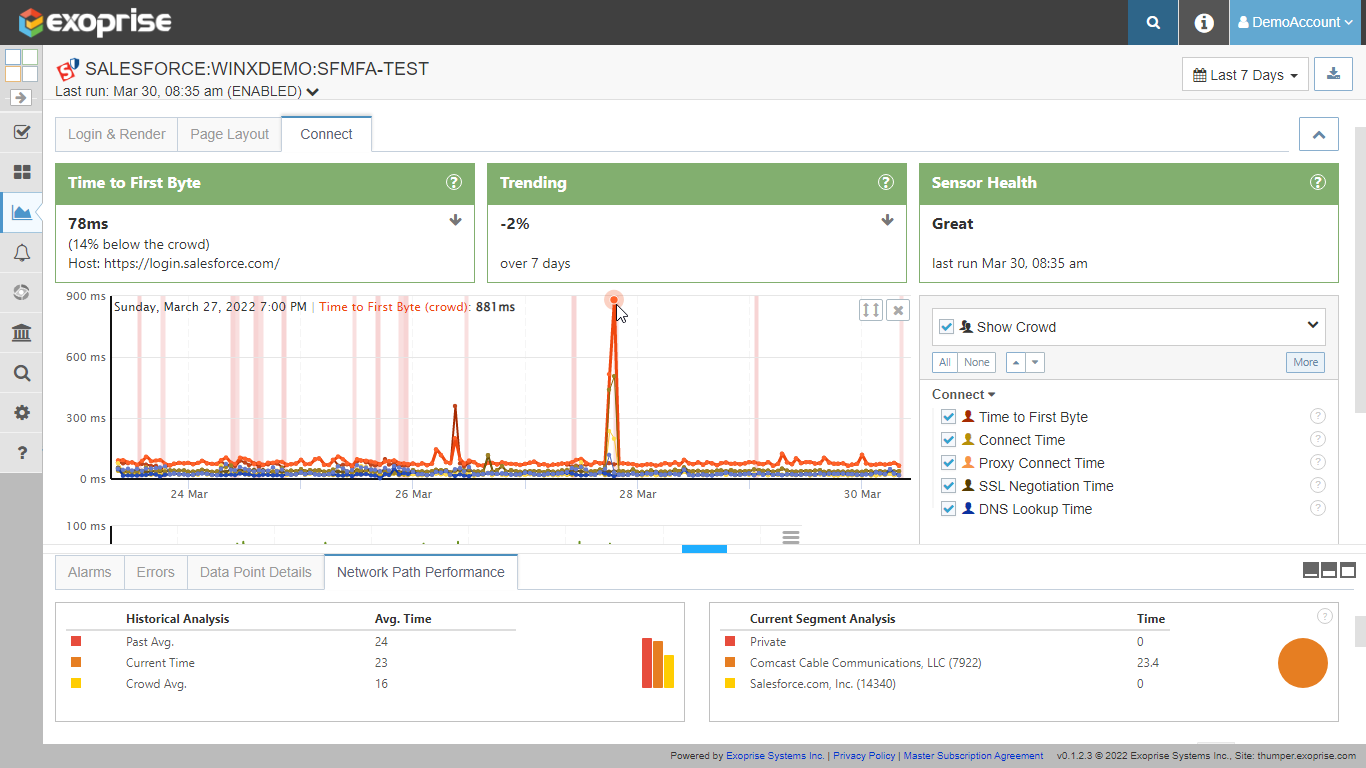Screen dimensions: 1366x768
Task: Click the chart vertical scale toggle icon
Action: click(871, 310)
